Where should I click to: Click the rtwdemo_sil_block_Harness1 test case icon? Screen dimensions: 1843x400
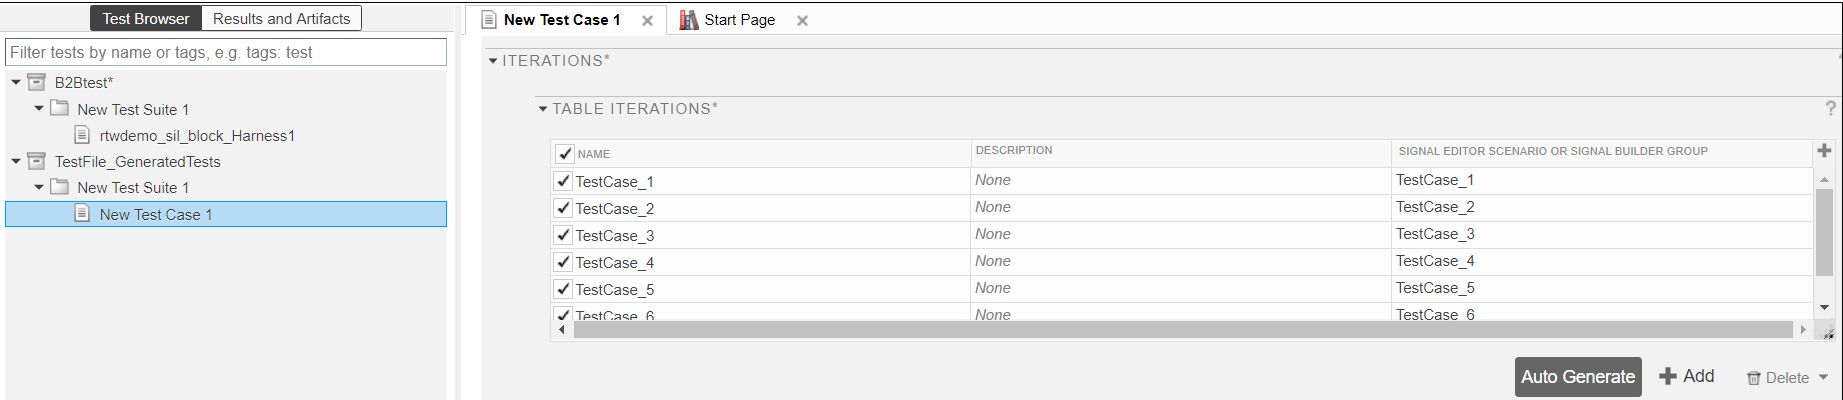pos(83,135)
